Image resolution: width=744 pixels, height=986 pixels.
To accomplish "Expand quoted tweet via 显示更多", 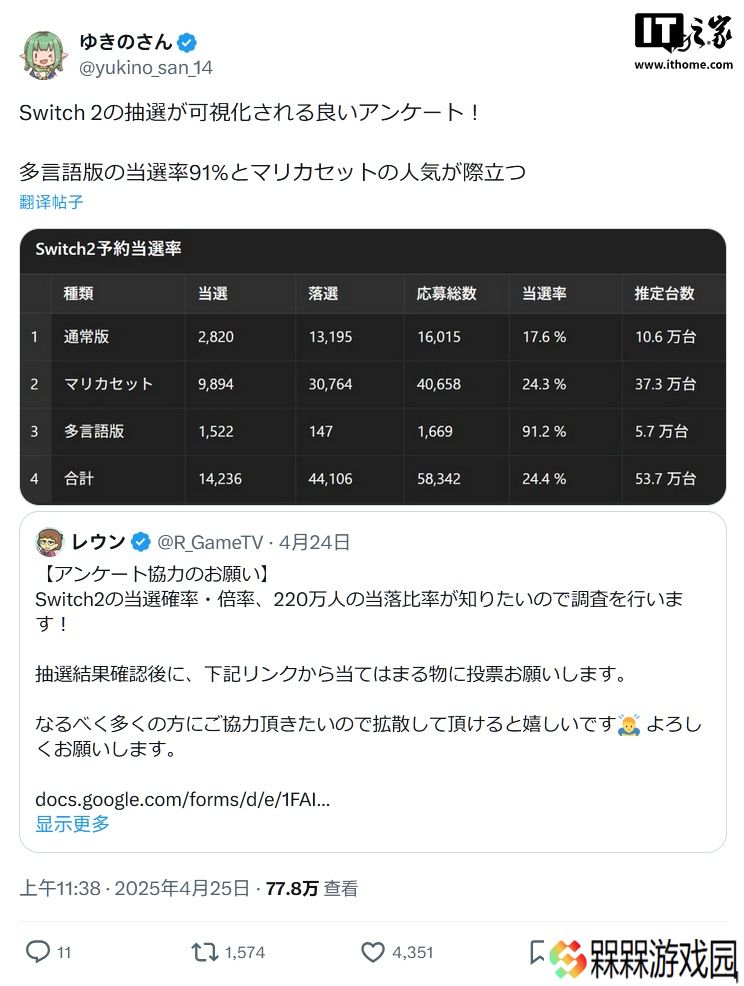I will tap(72, 824).
